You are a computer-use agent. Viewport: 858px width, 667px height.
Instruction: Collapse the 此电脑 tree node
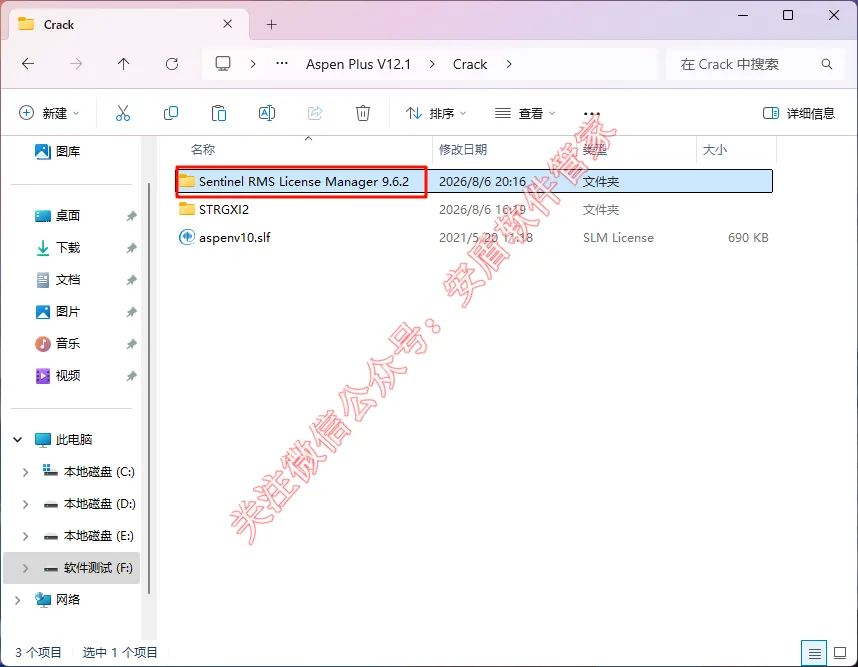(18, 439)
